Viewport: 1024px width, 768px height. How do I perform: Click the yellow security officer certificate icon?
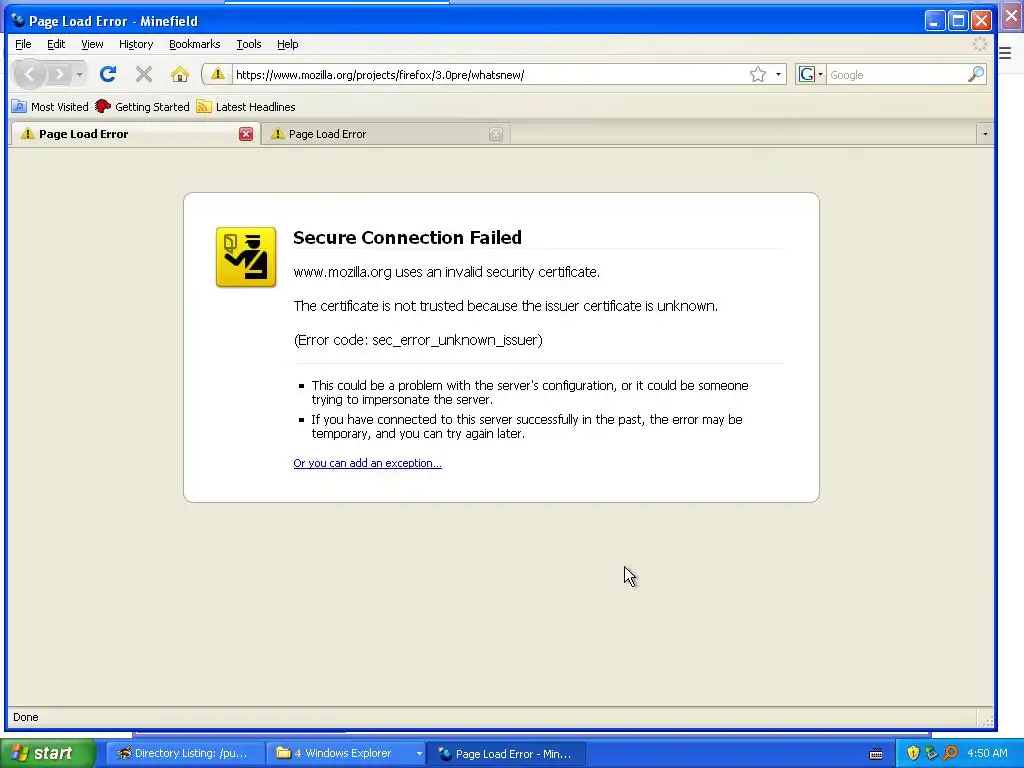(x=246, y=257)
